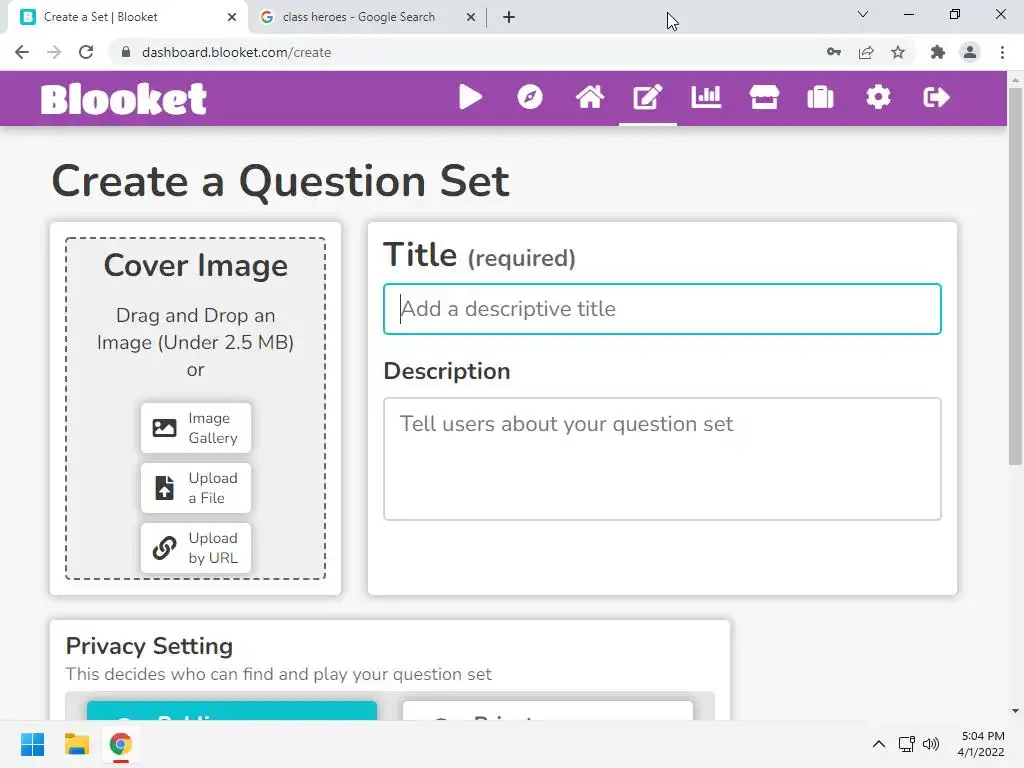Open the clock and date 5:04 PM

982,744
